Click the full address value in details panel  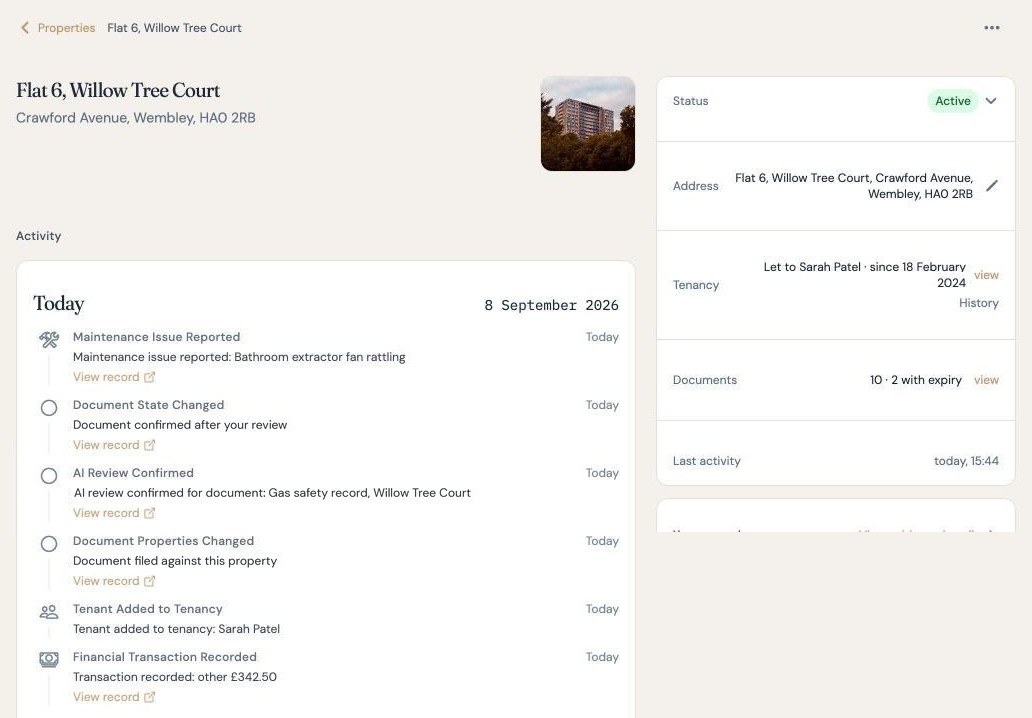click(x=854, y=186)
